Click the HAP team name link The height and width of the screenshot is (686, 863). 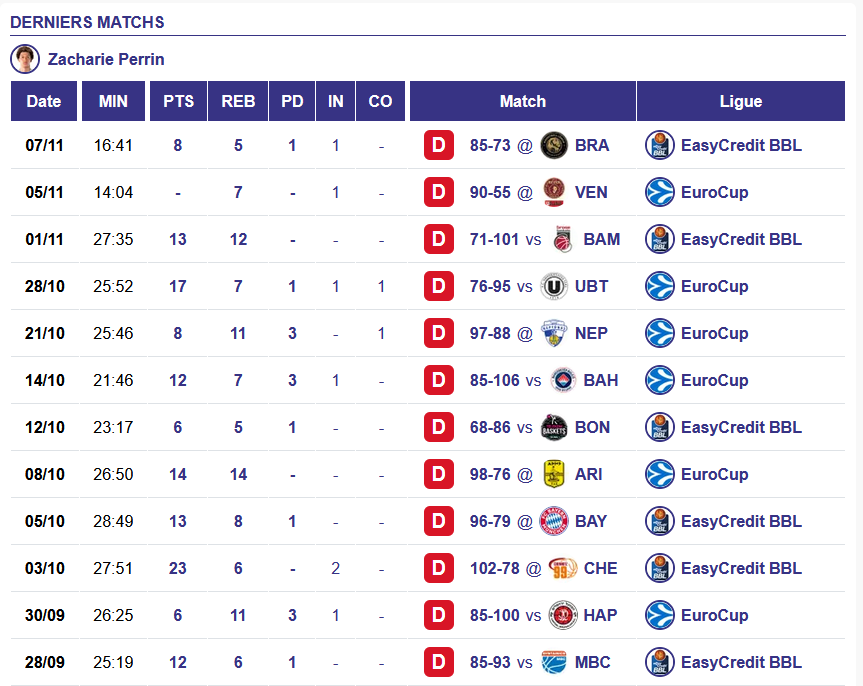[600, 615]
